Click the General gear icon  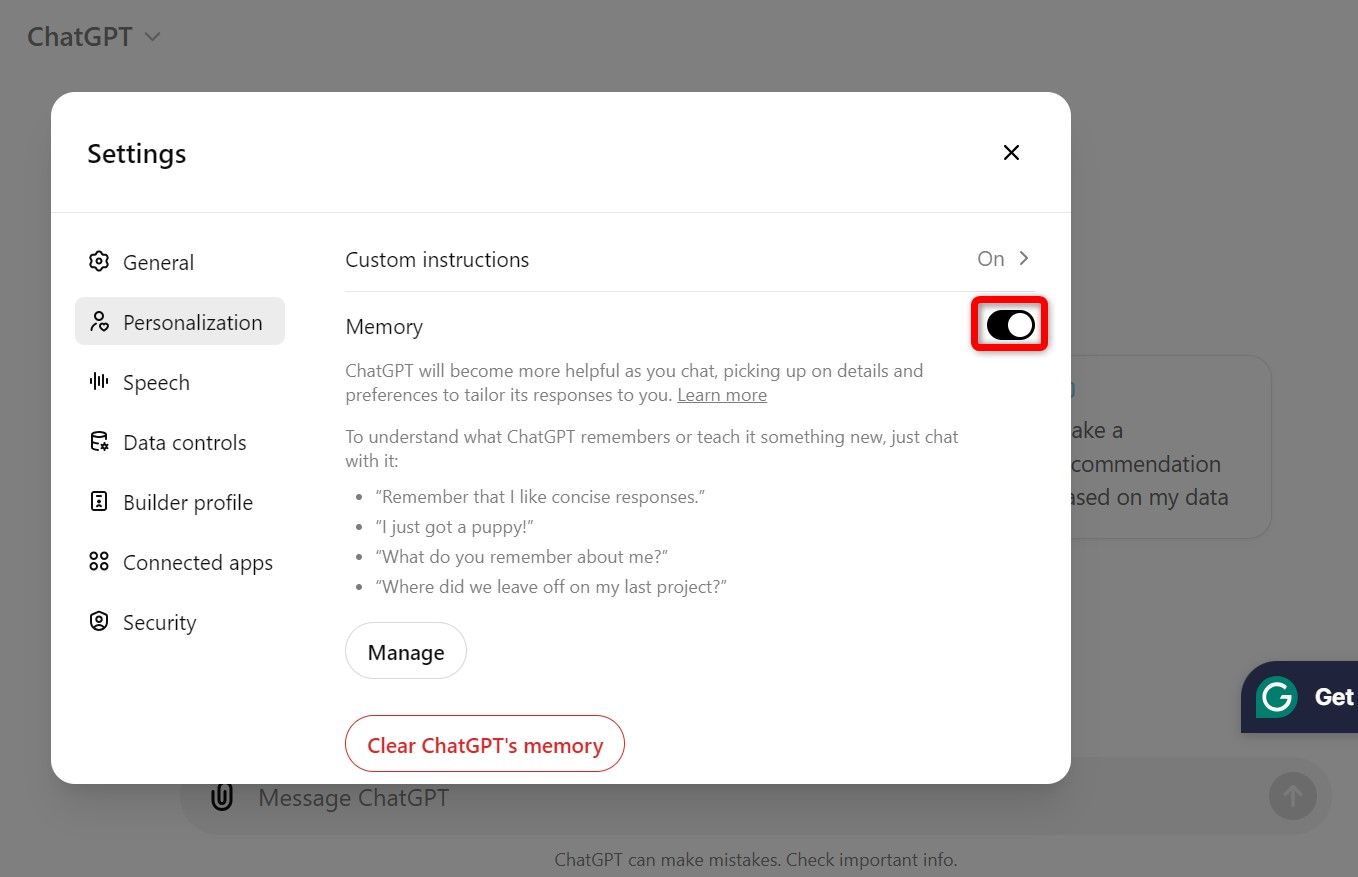(98, 262)
